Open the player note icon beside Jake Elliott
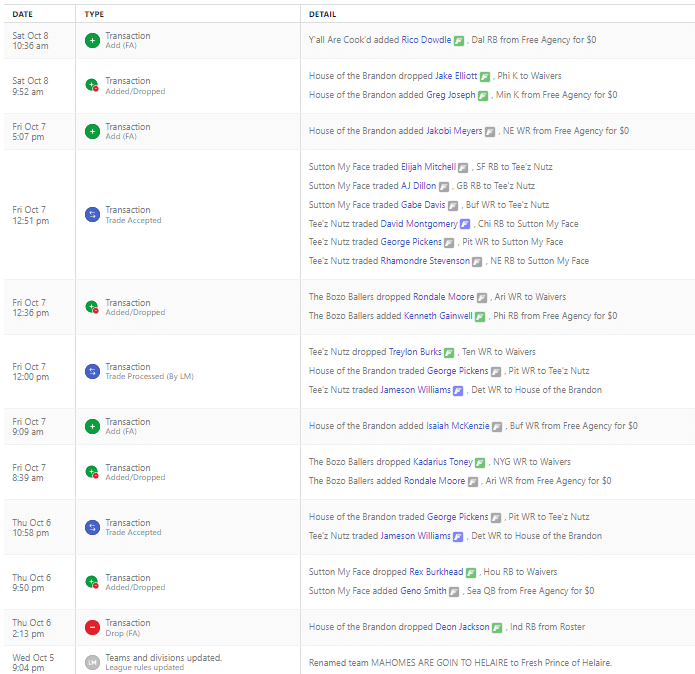Screen dimensions: 695x674 click(484, 76)
